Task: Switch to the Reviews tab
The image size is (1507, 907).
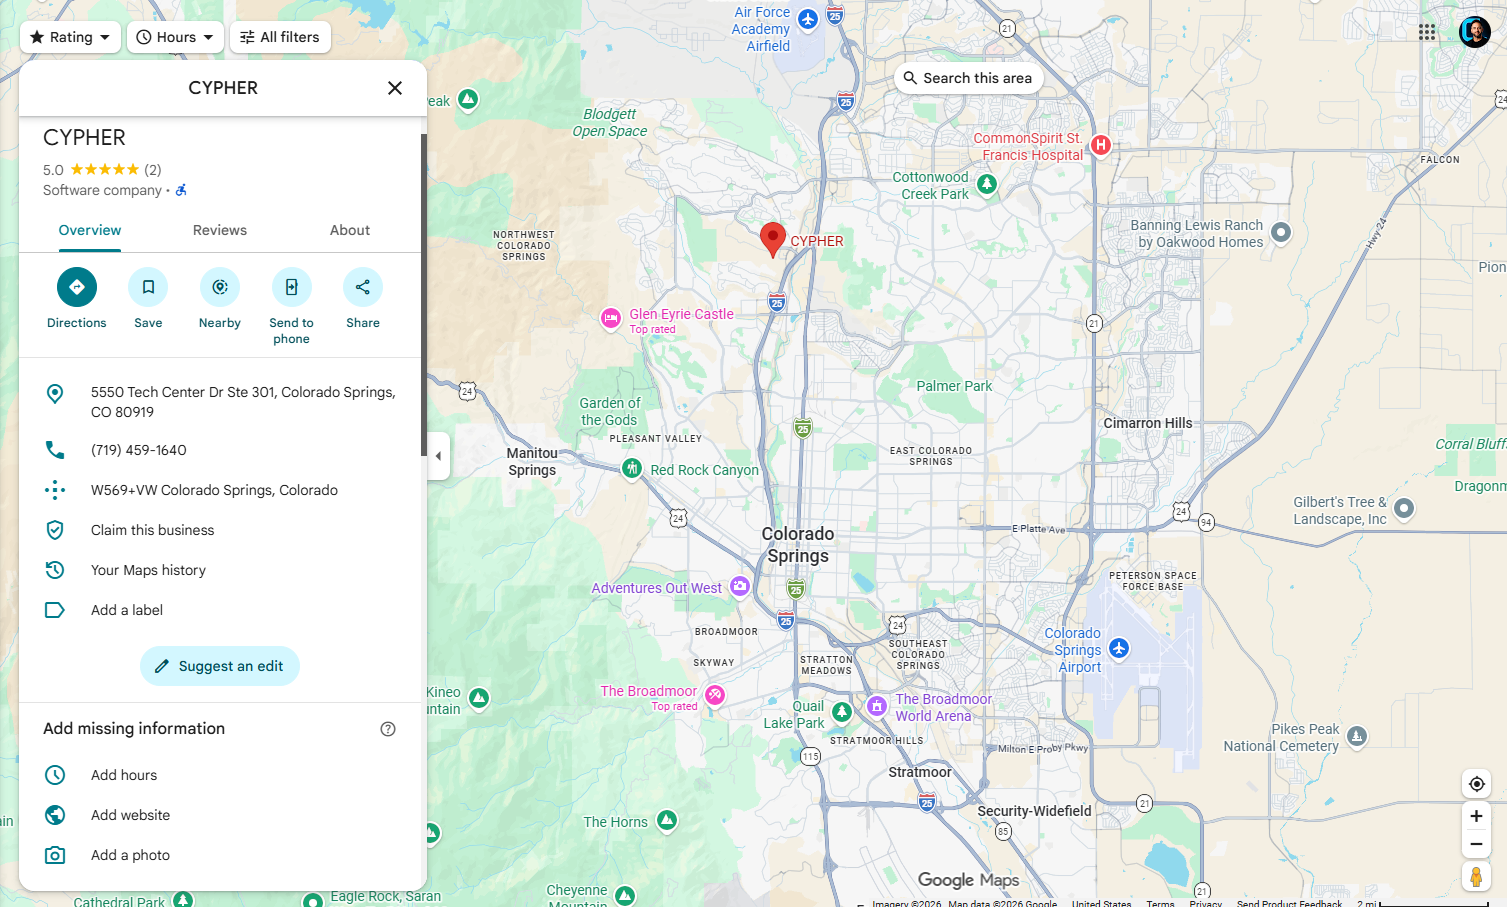Action: tap(220, 230)
